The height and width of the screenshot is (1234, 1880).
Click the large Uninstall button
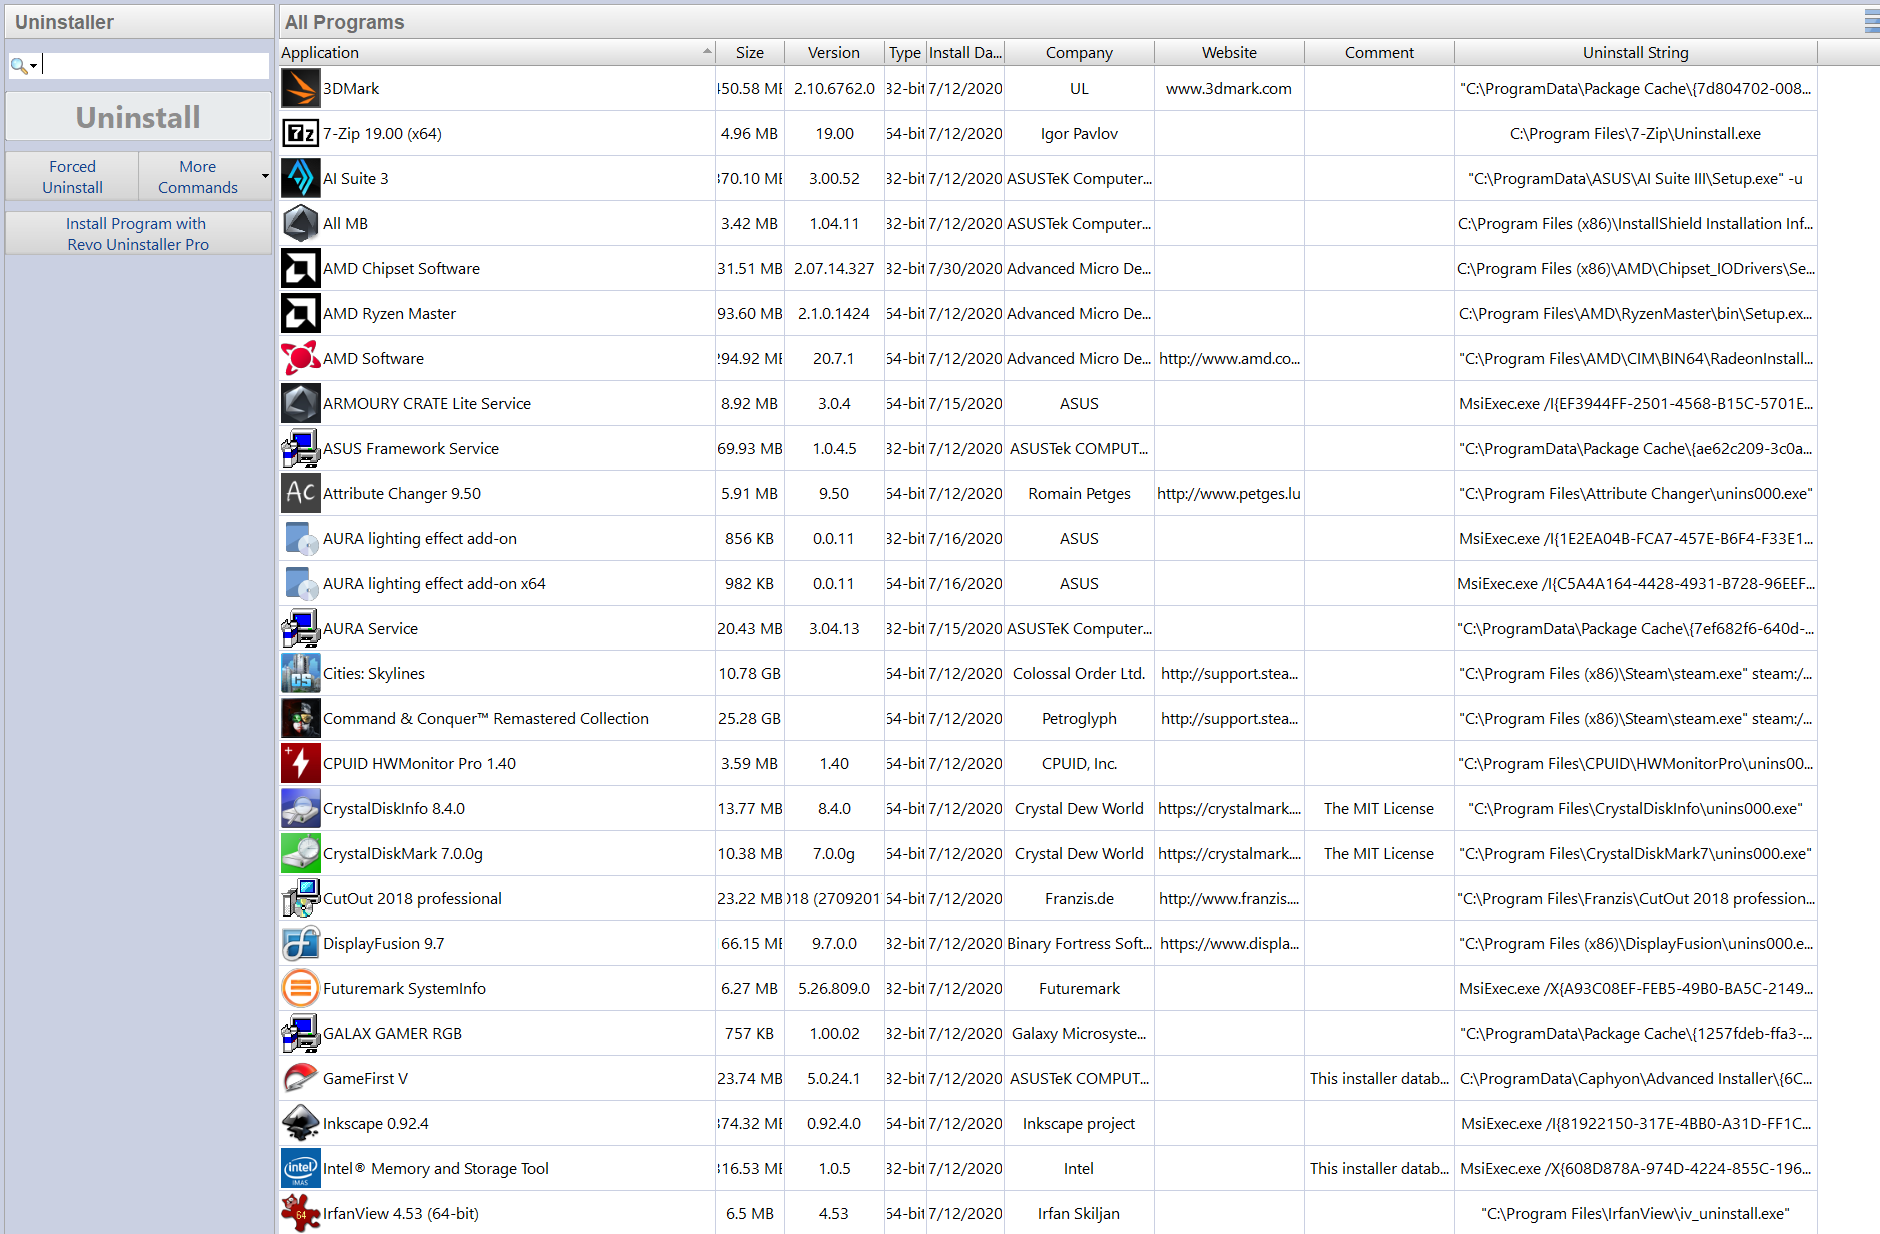[x=138, y=117]
